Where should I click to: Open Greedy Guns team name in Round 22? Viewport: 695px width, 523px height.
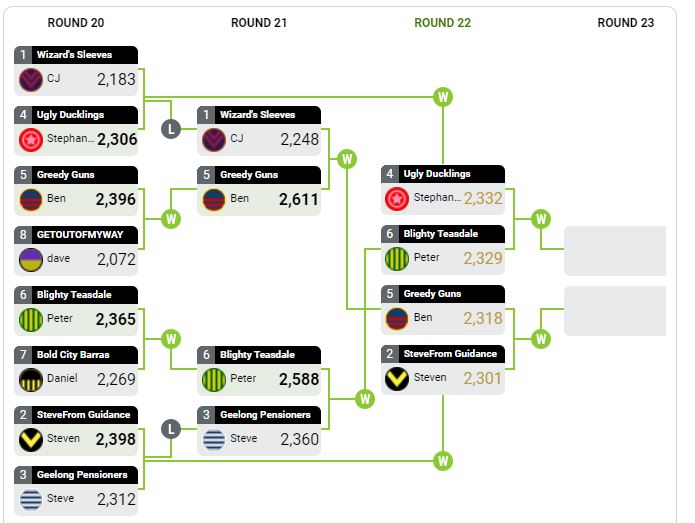click(432, 294)
